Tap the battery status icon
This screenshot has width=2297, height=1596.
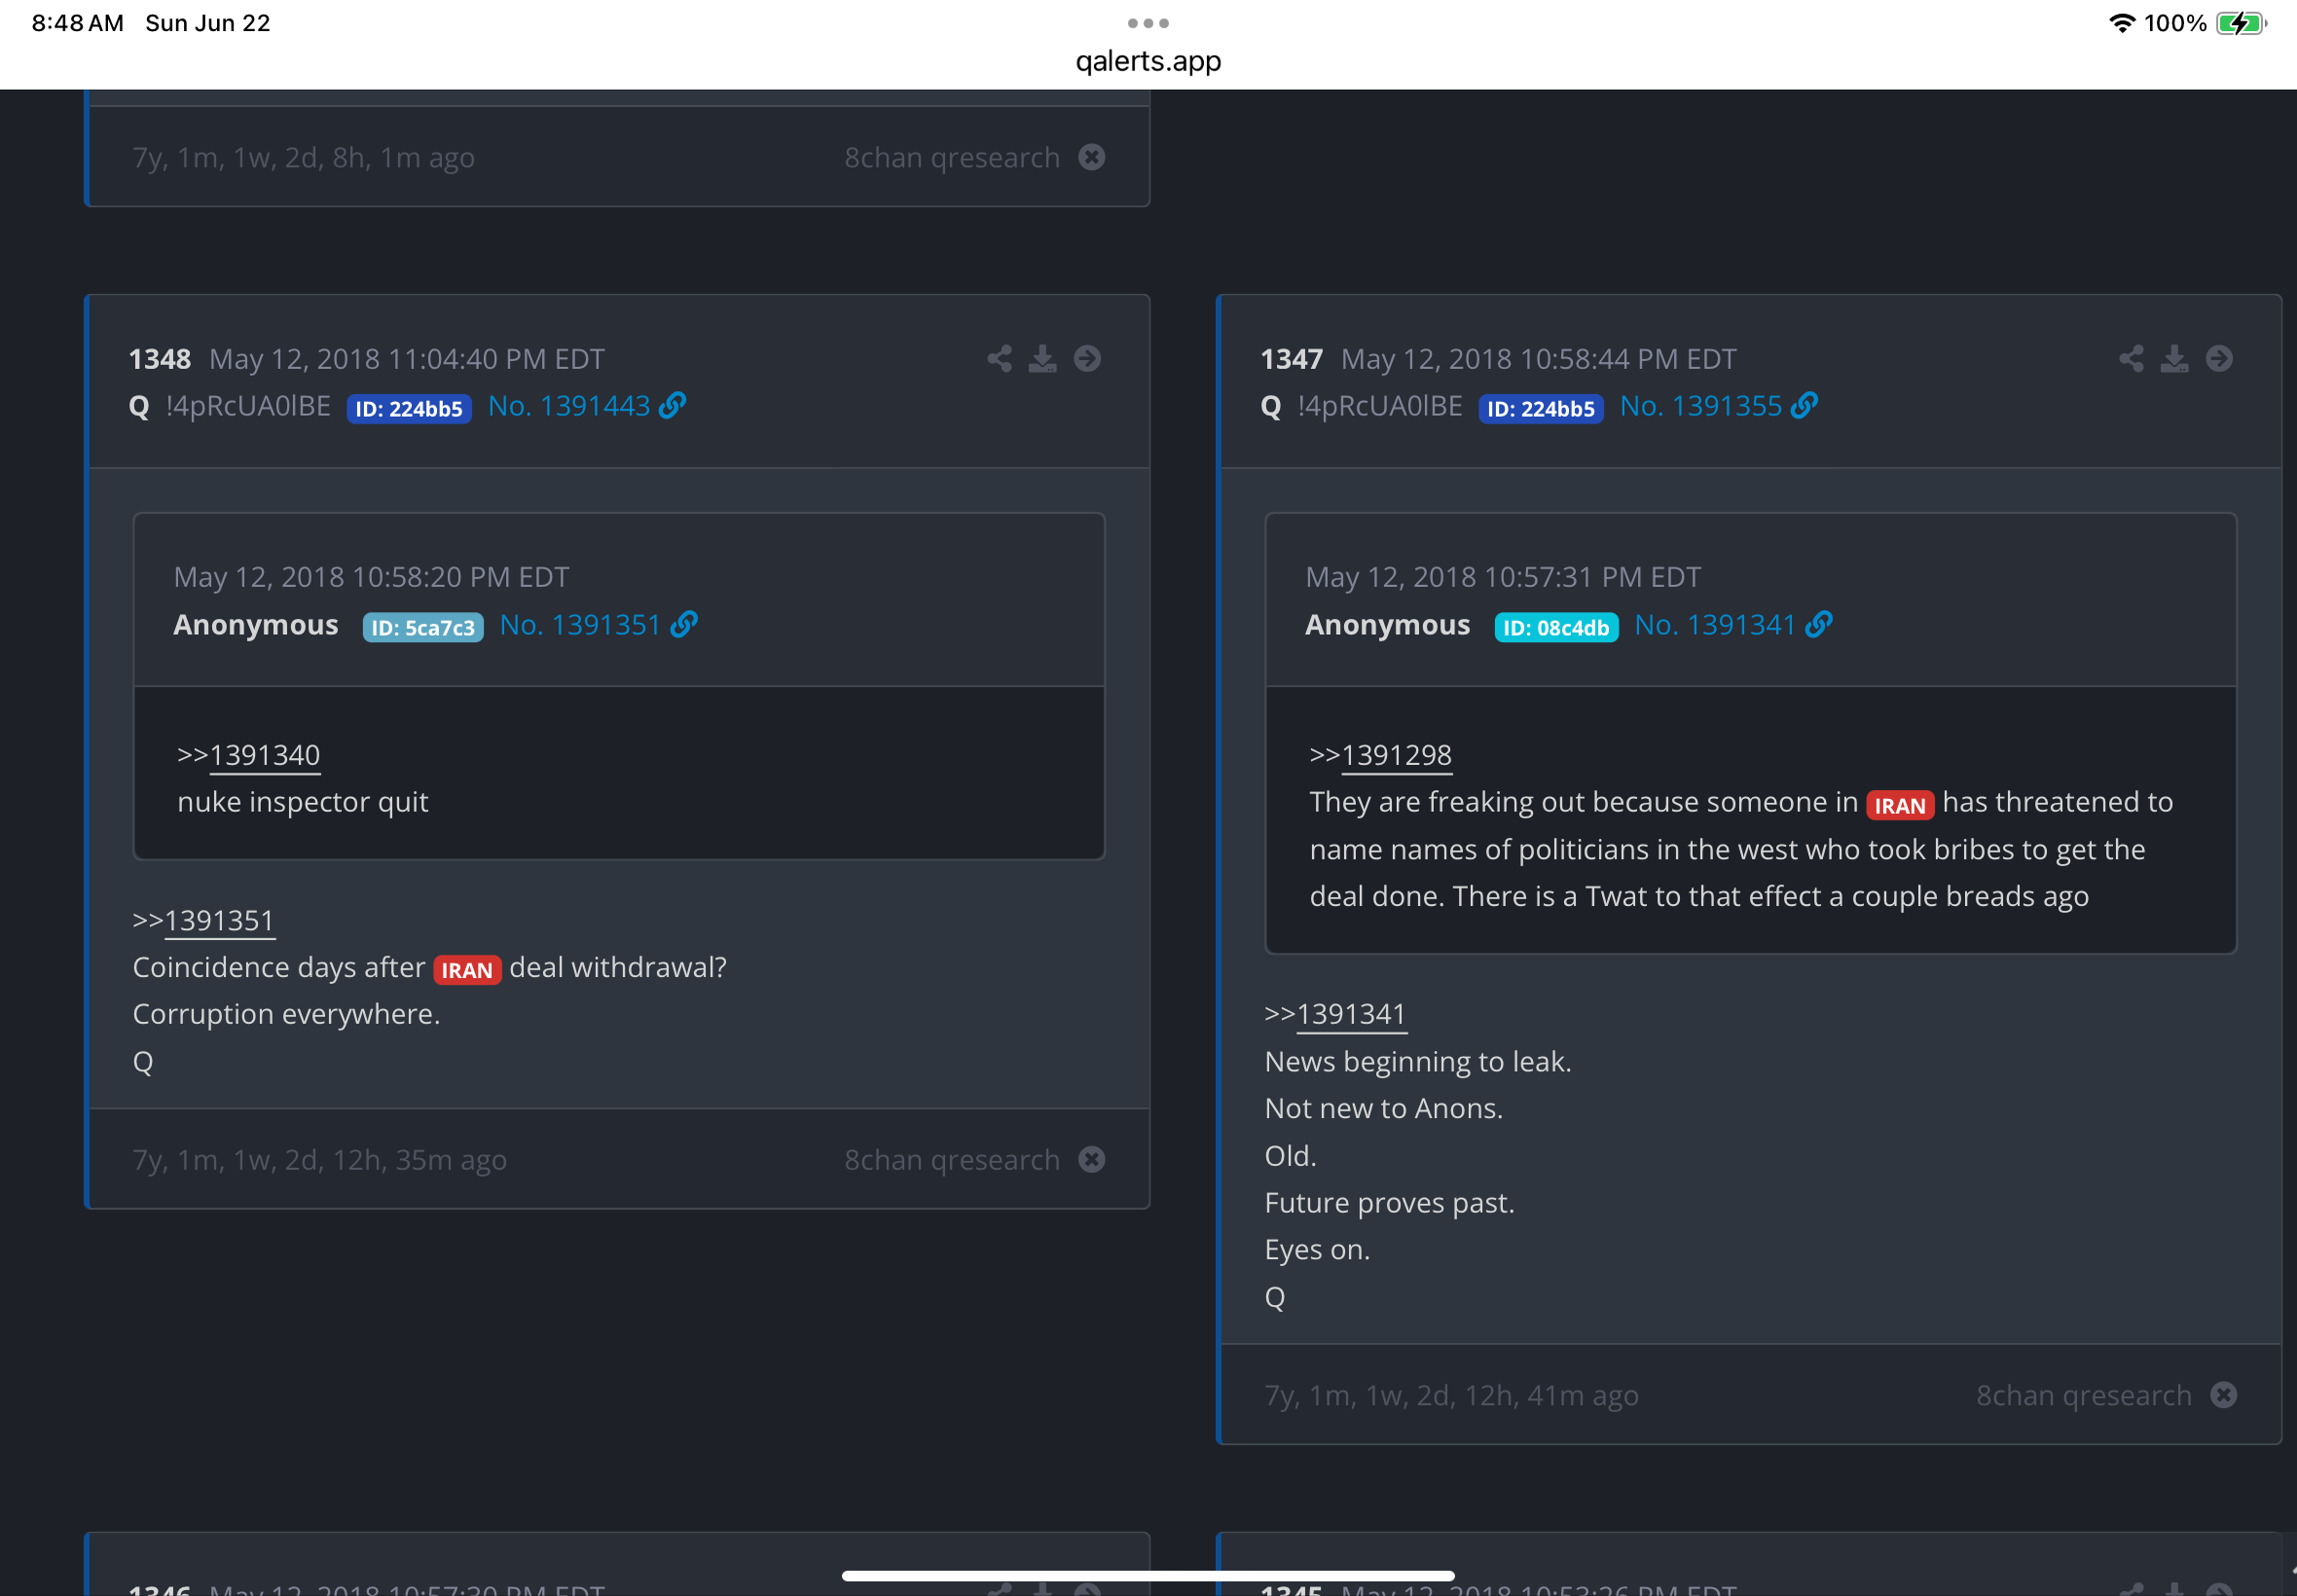2241,23
